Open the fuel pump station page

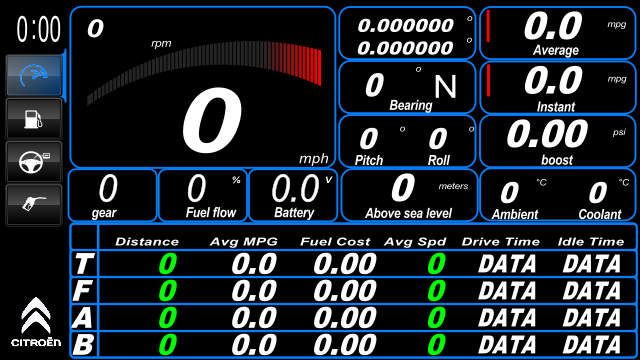click(34, 119)
